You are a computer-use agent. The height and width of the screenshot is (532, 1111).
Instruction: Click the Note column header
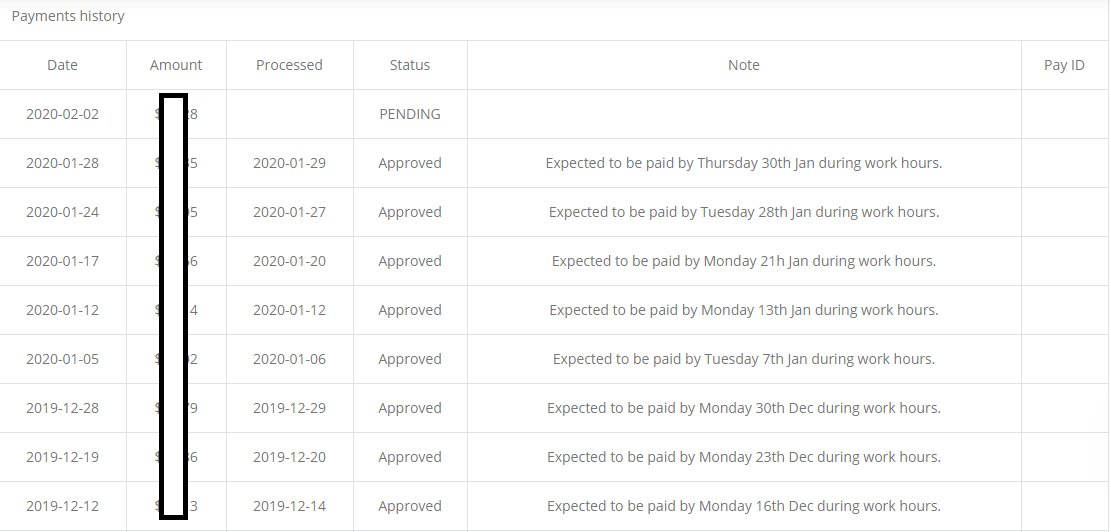(x=744, y=65)
